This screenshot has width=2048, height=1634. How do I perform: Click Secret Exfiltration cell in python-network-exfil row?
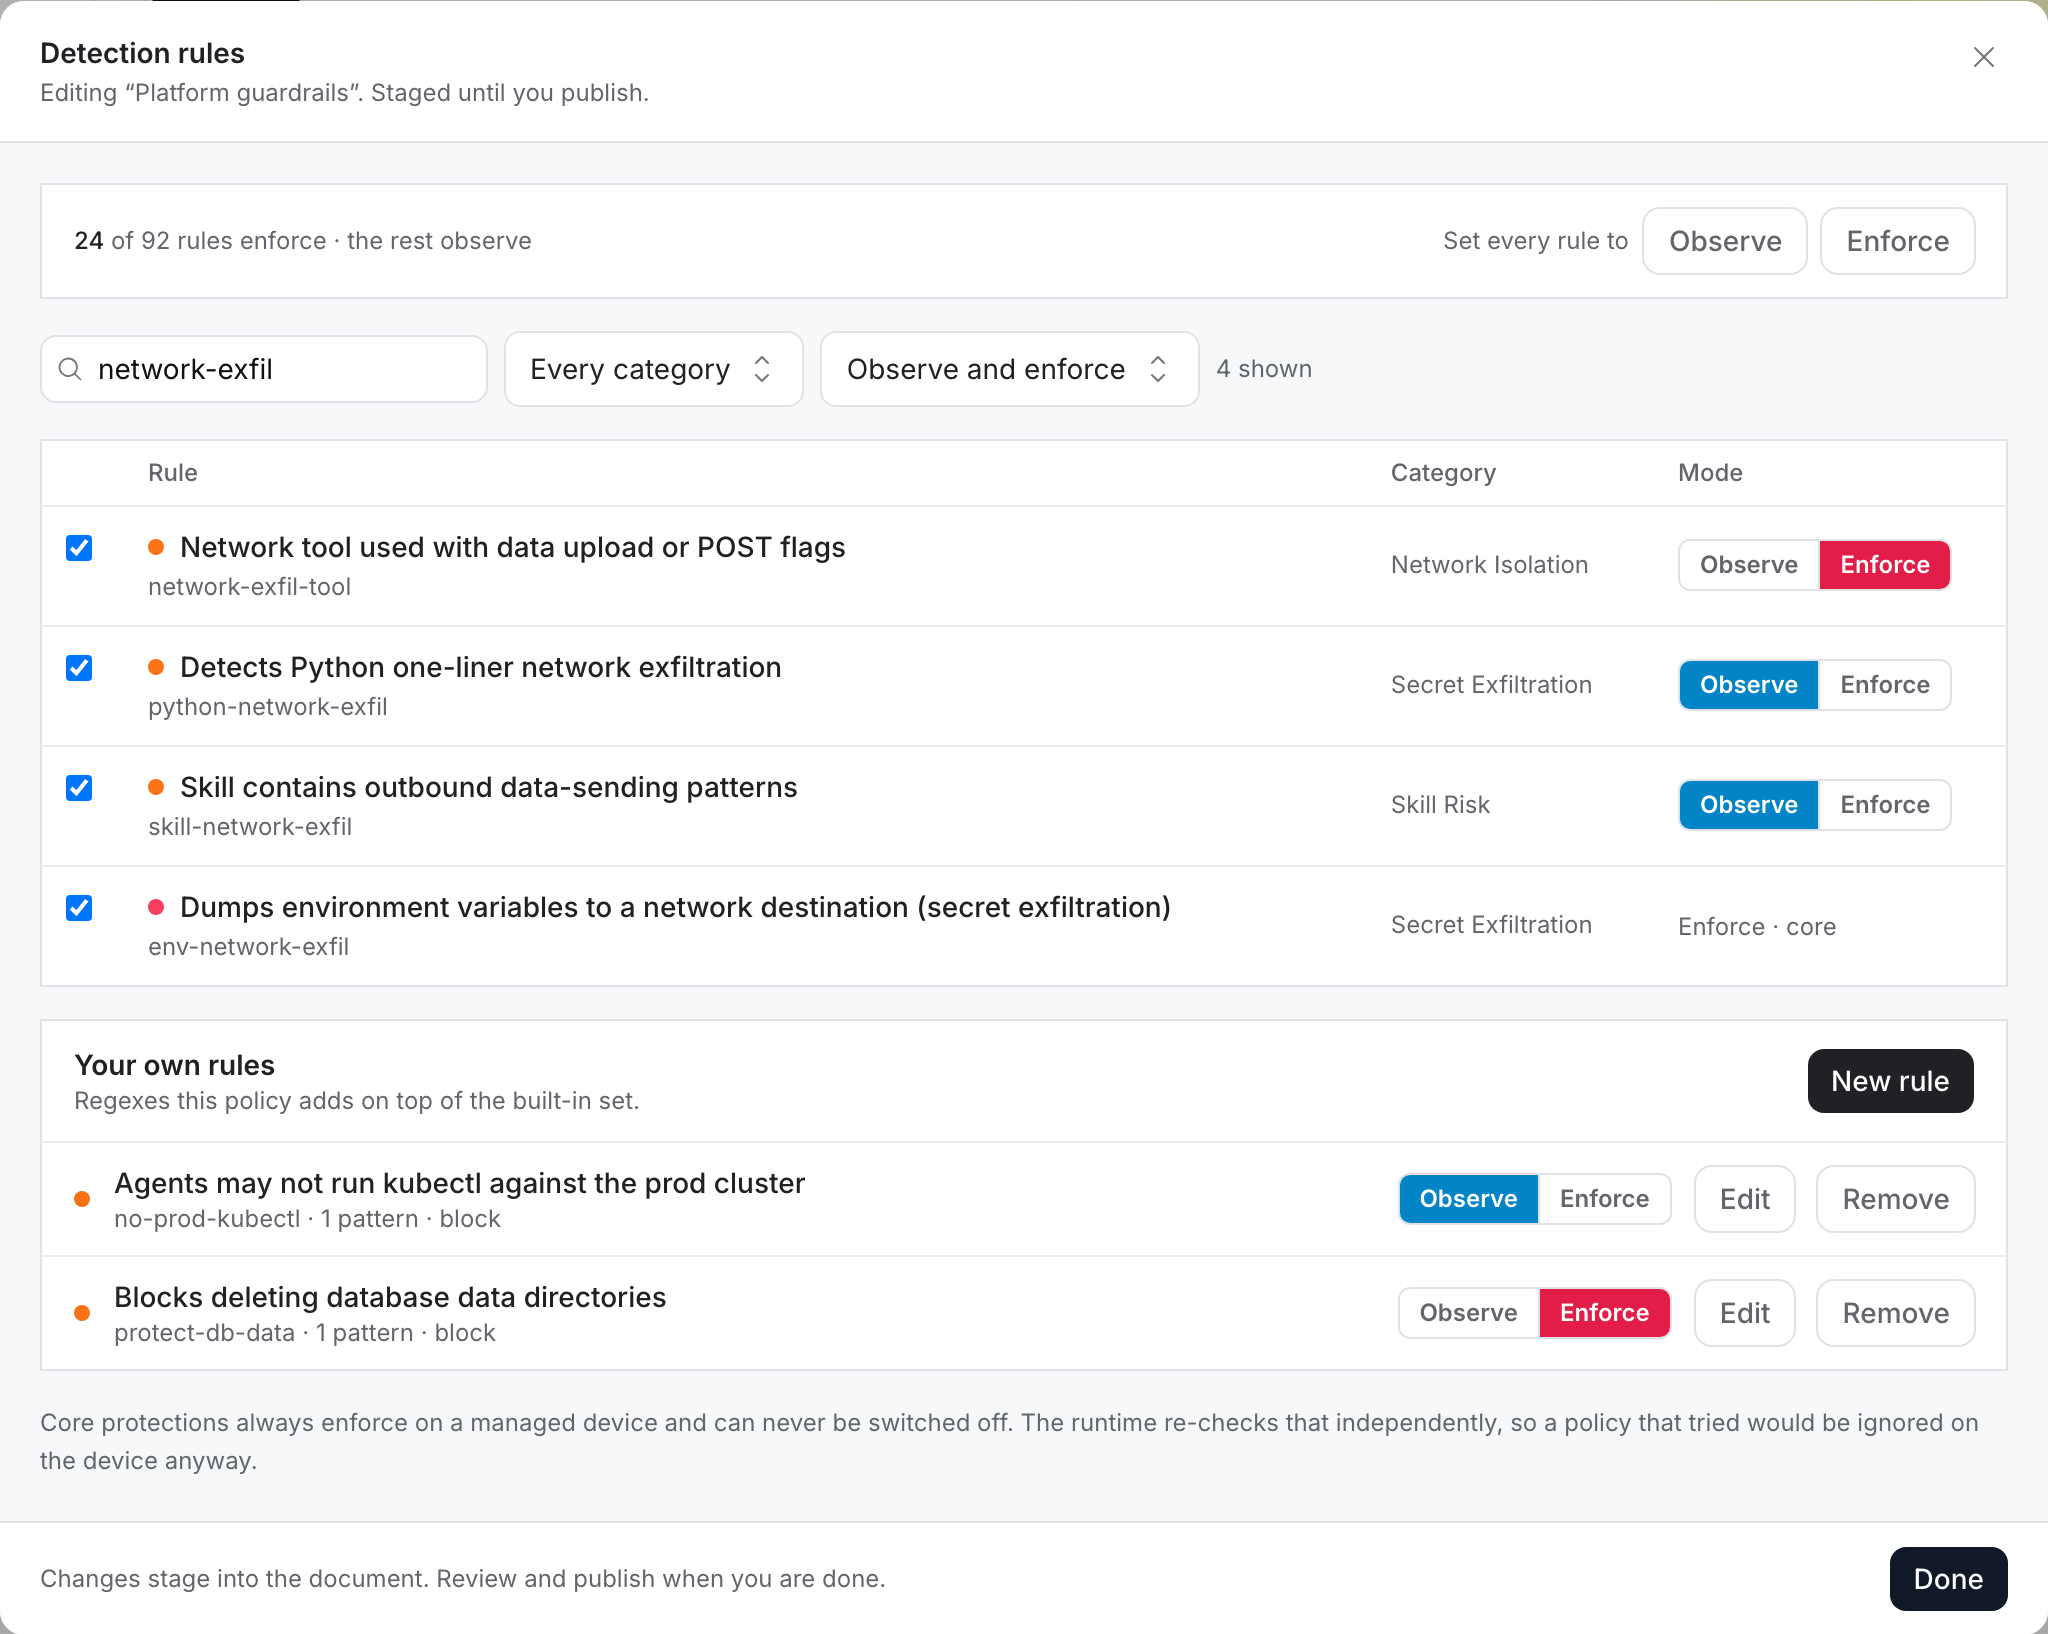point(1491,685)
